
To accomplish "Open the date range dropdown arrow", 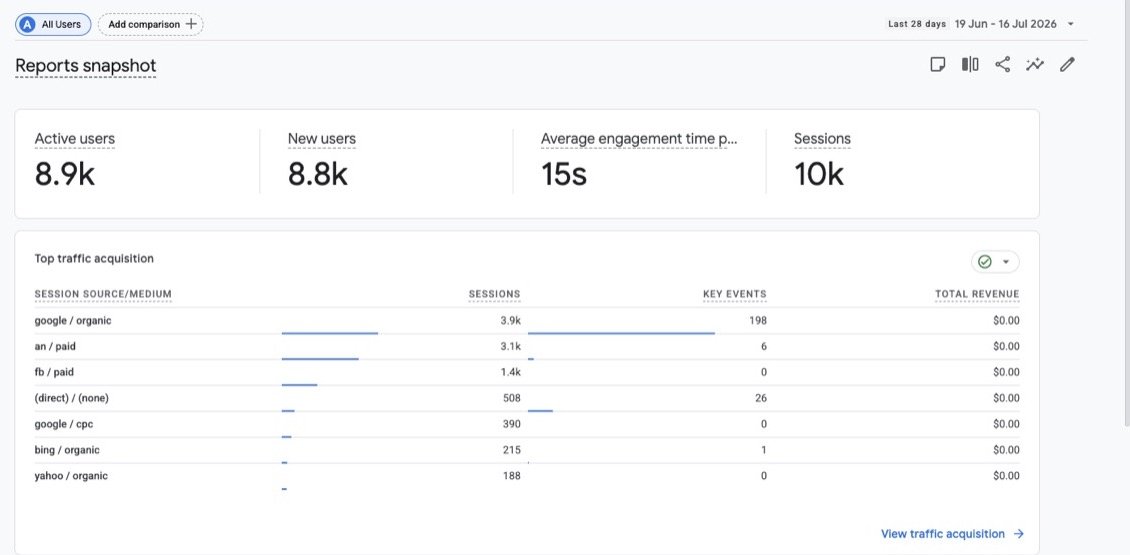I will click(x=1071, y=24).
